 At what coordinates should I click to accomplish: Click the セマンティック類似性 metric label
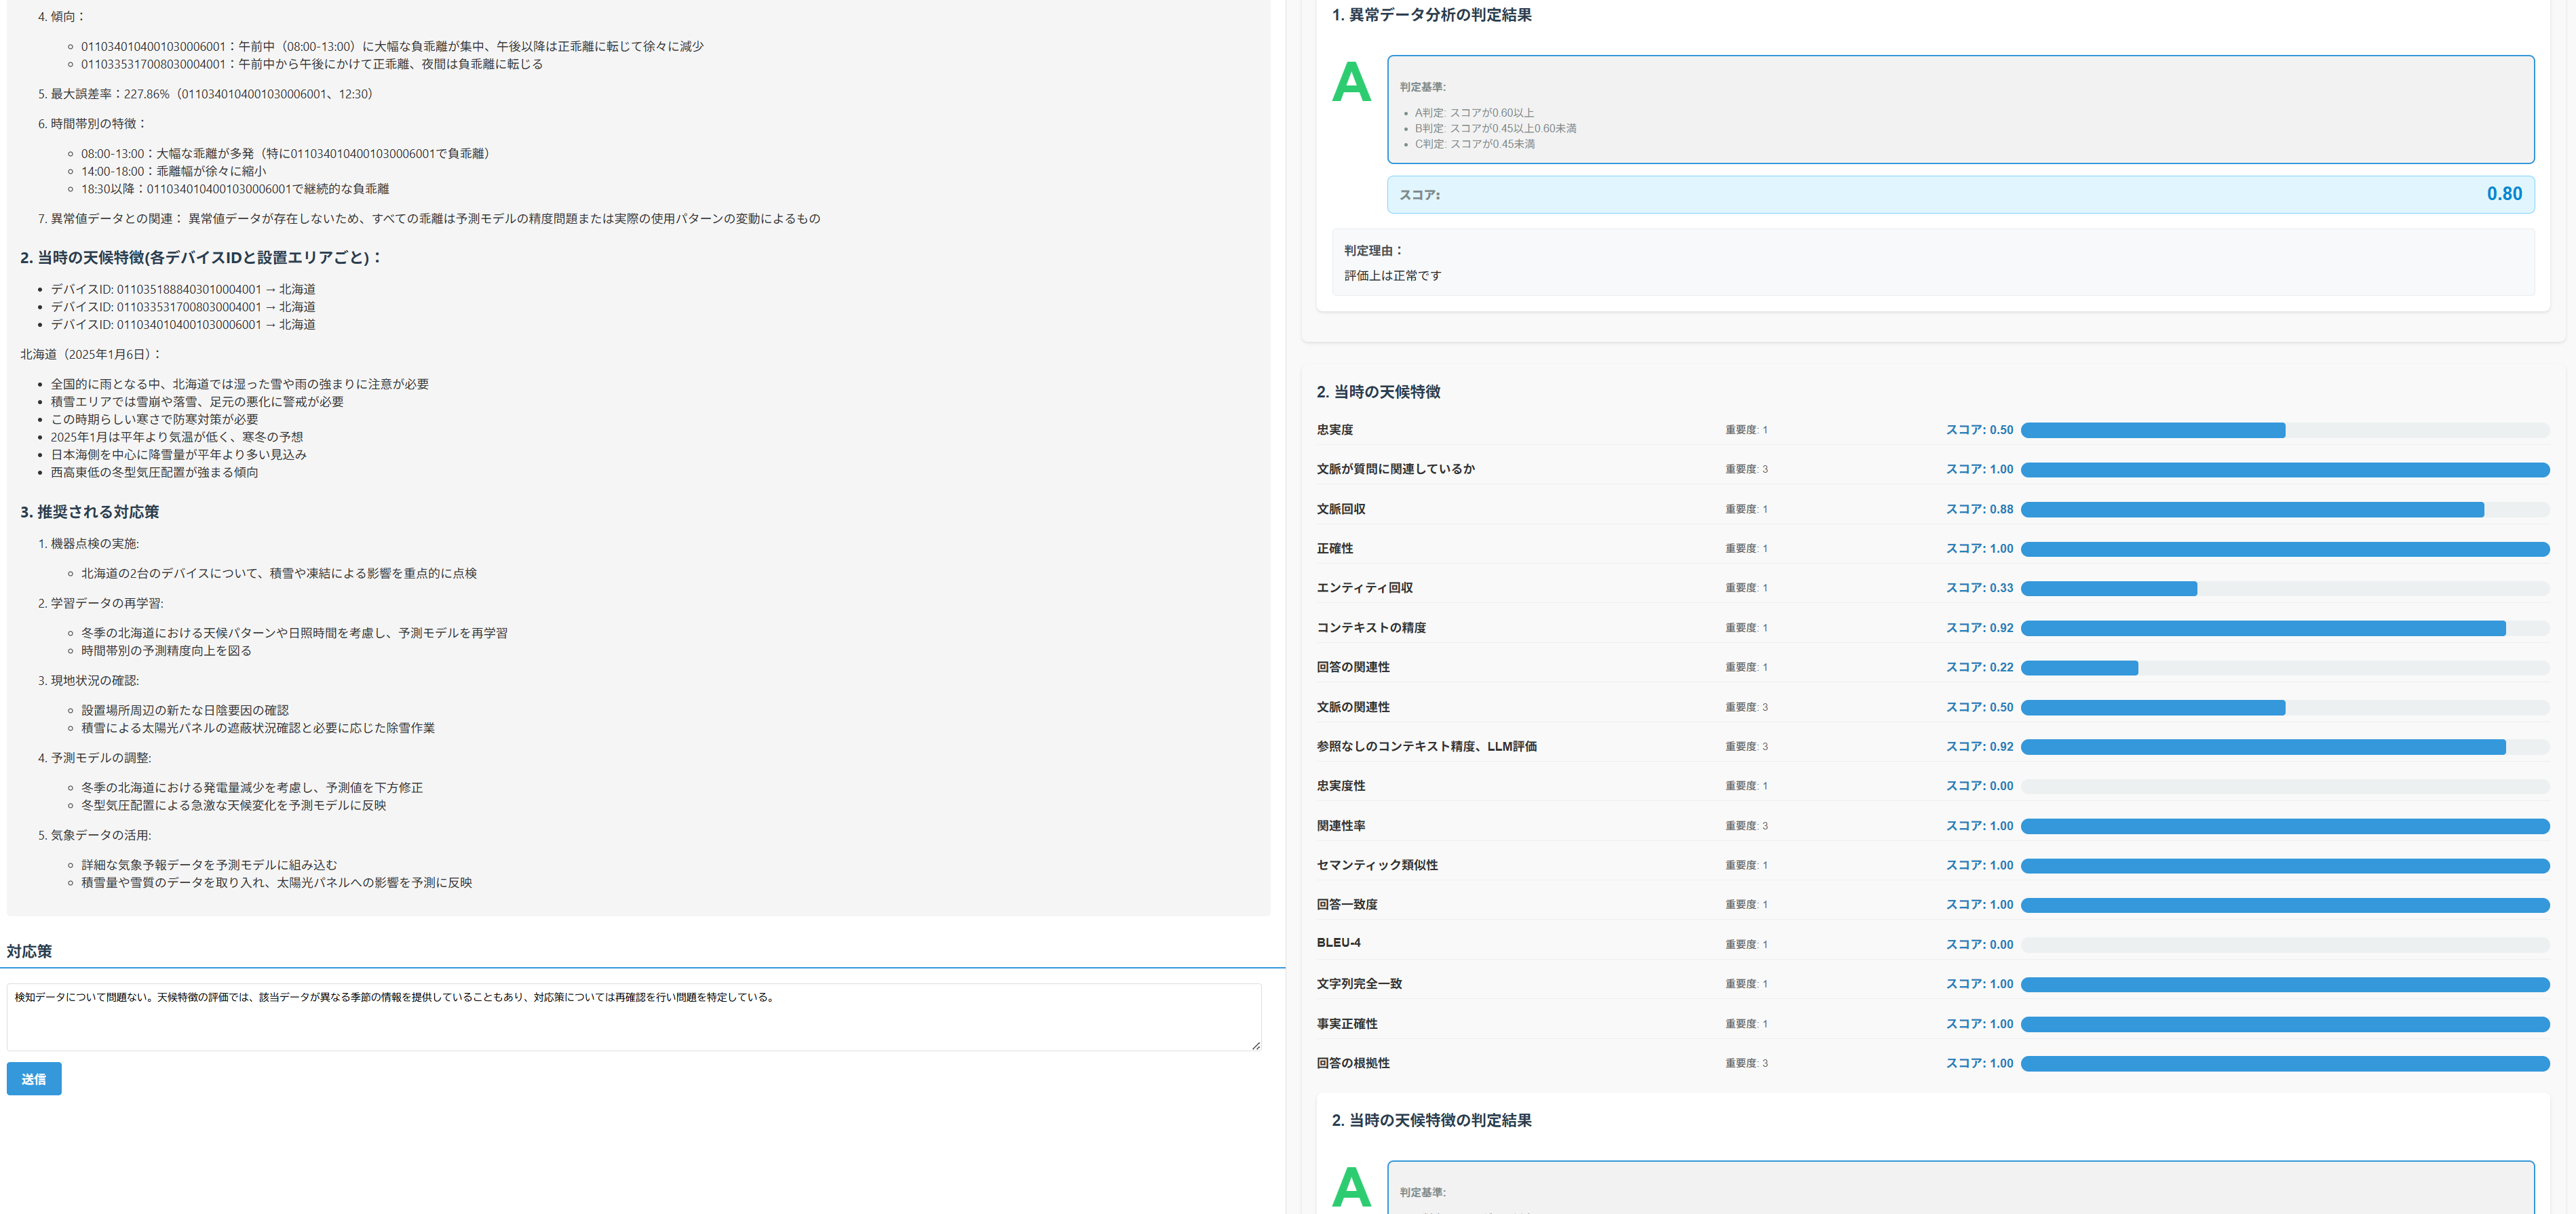tap(1376, 865)
